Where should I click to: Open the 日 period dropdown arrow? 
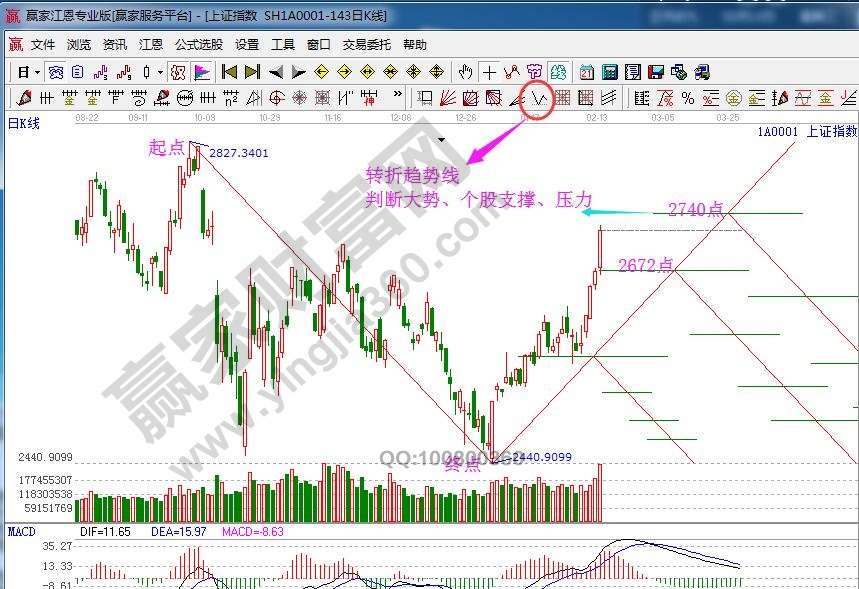[x=37, y=72]
